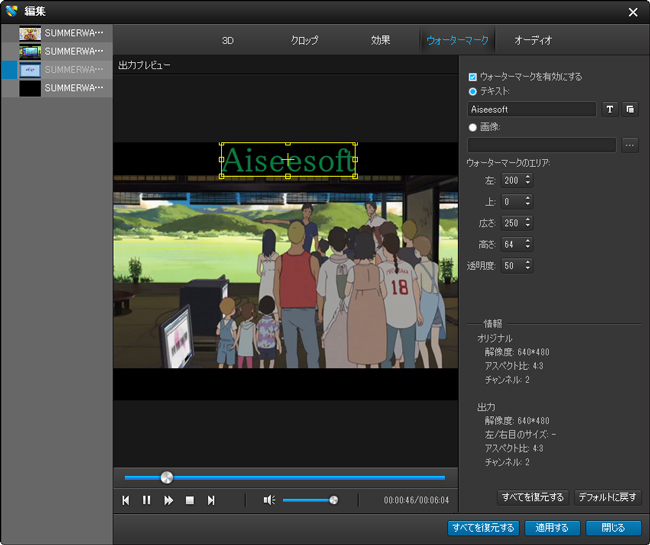Open the watermark font settings (T icon)
Viewport: 650px width, 545px height.
click(609, 108)
